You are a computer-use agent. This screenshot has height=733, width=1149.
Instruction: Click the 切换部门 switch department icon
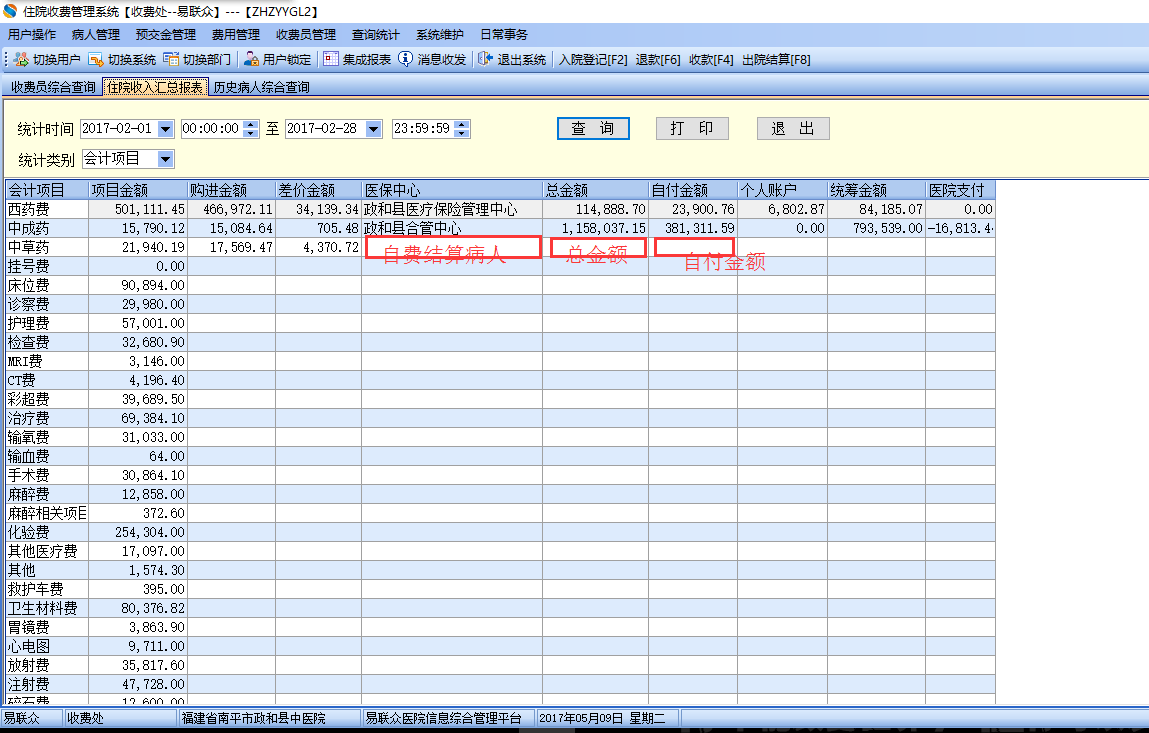click(171, 59)
